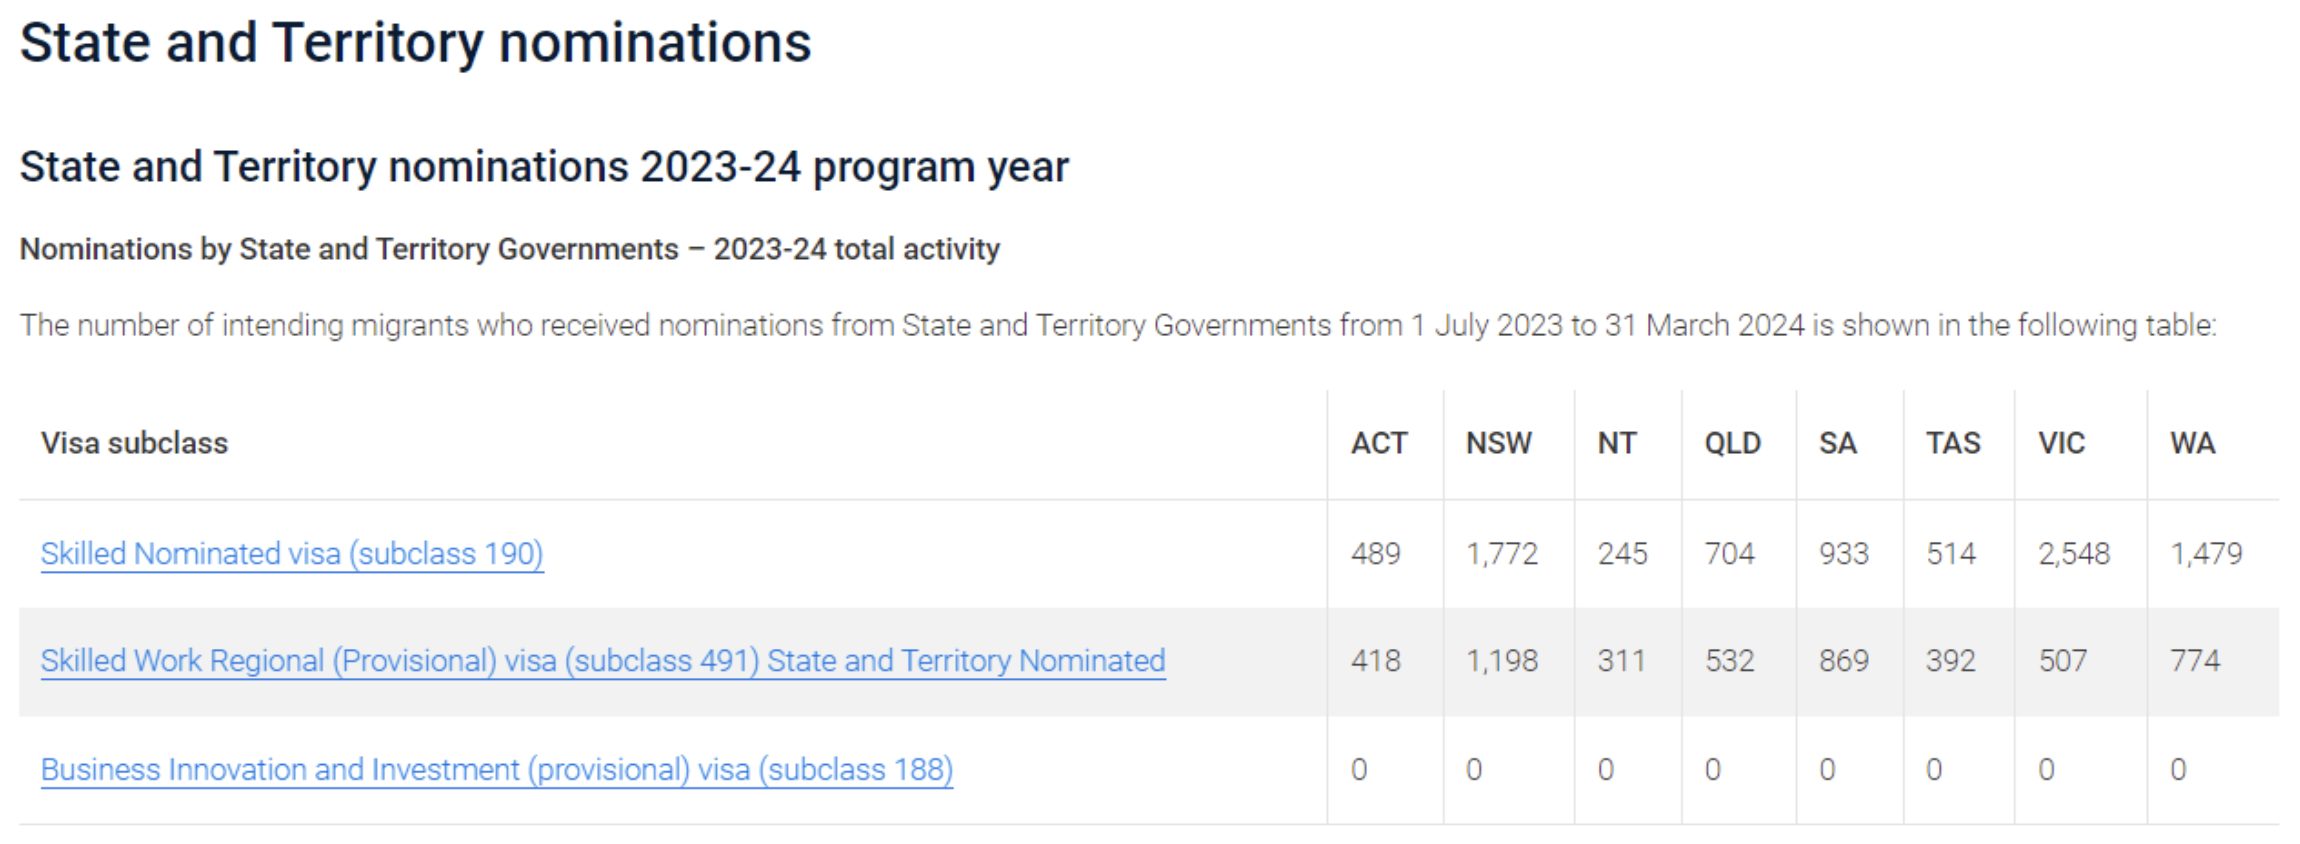
Task: Click the NT column header
Action: pos(1617,443)
